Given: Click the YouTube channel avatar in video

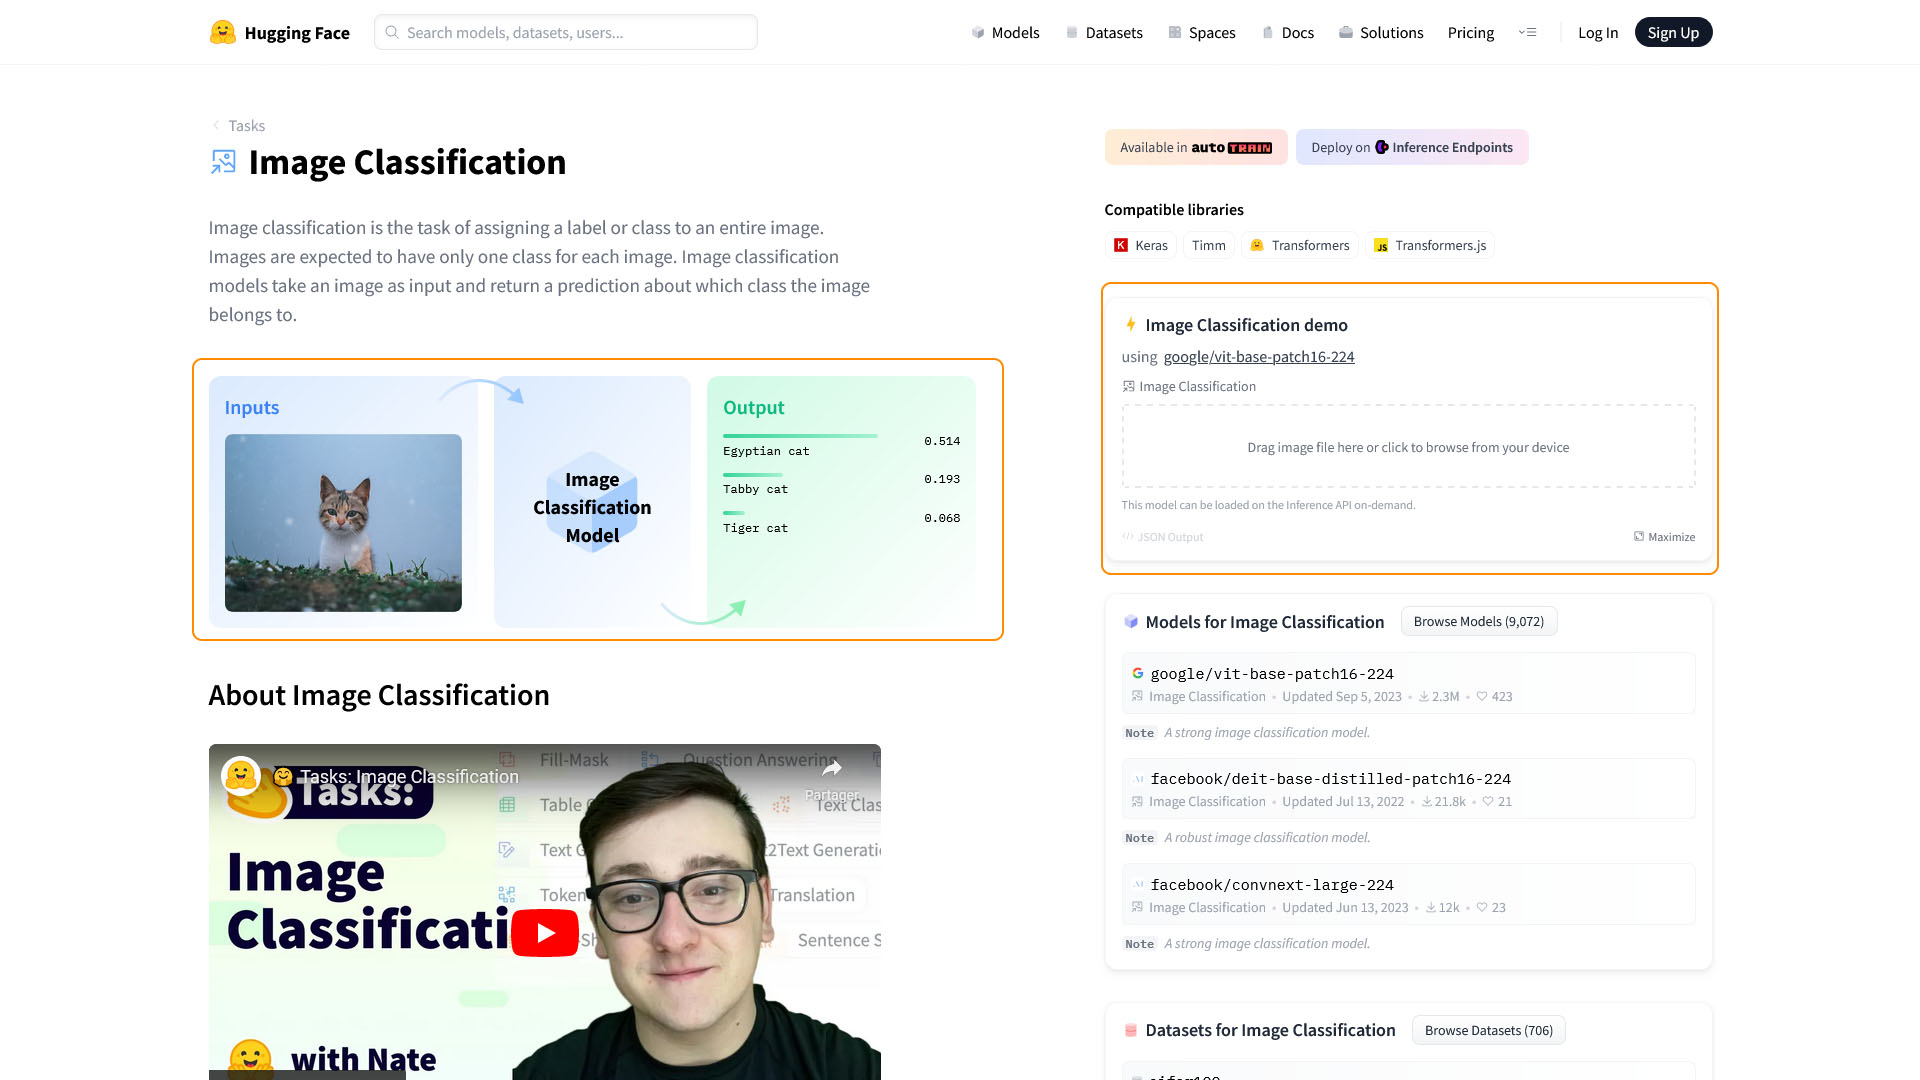Looking at the screenshot, I should [x=241, y=776].
